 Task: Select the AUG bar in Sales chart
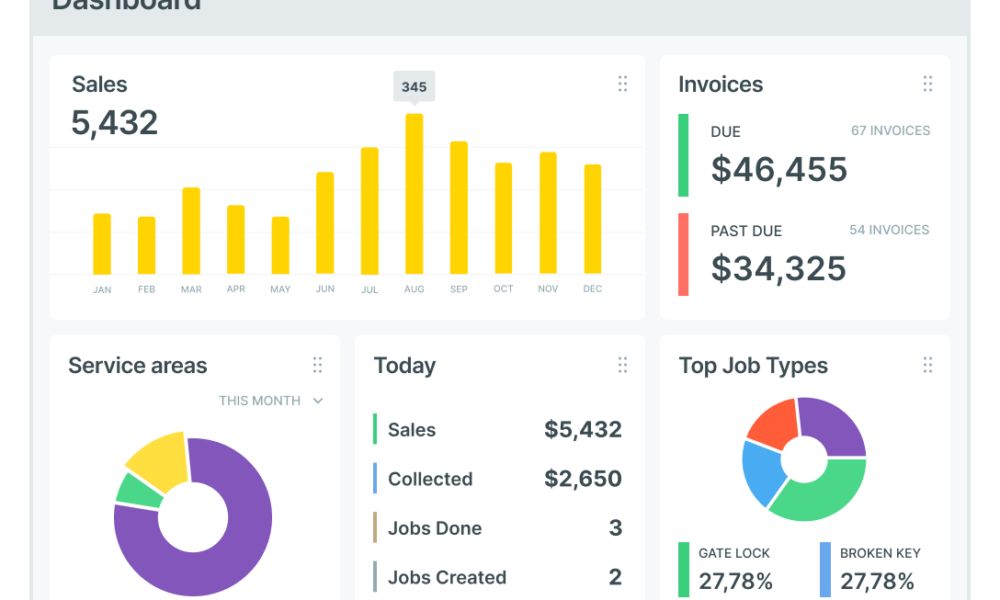pos(414,194)
